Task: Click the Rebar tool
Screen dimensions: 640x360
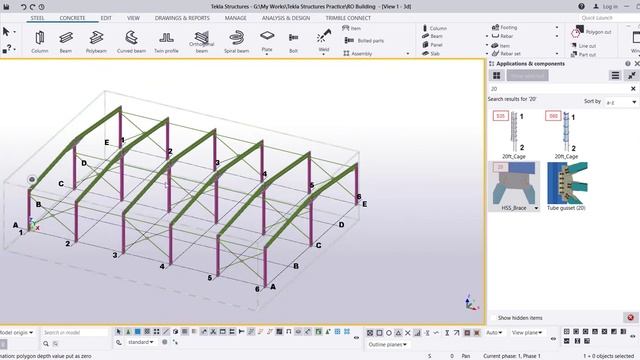Action: click(x=502, y=36)
